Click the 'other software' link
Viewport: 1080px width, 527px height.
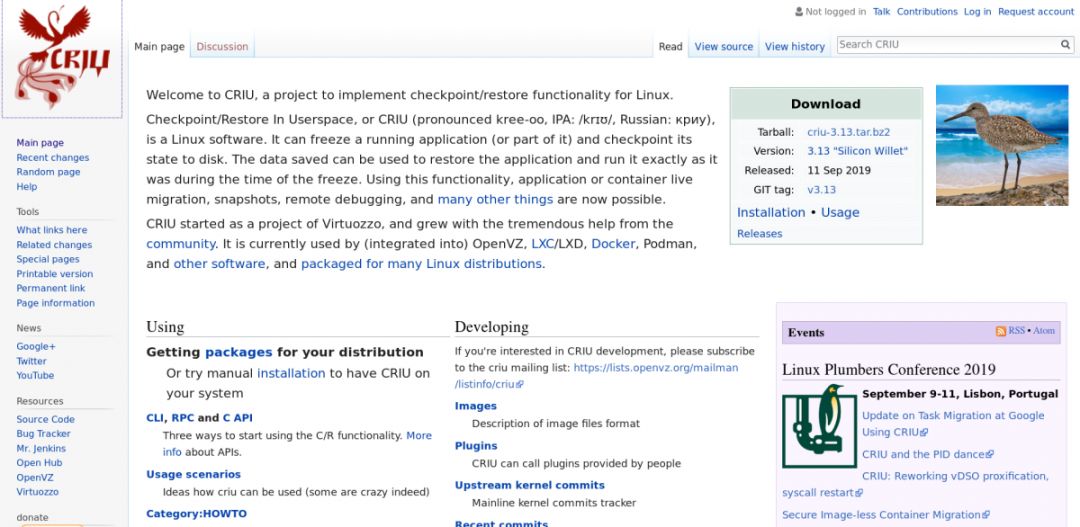(219, 264)
